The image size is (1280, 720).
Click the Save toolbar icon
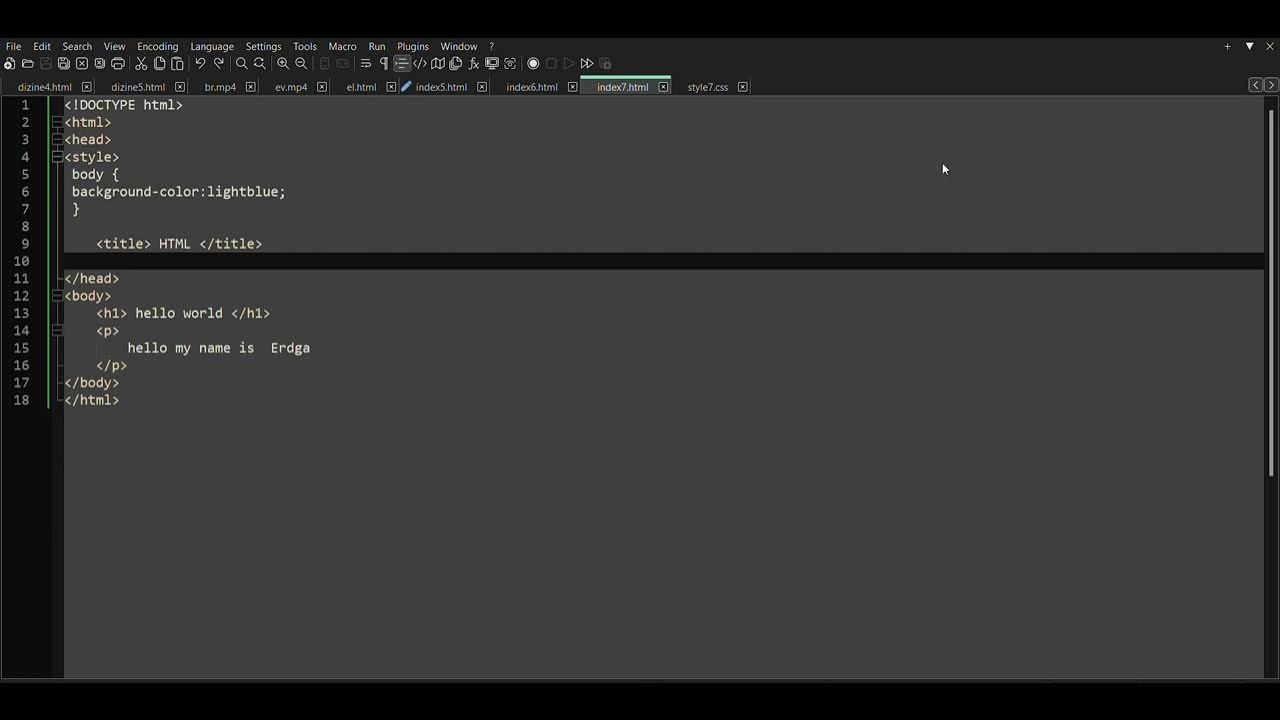45,63
